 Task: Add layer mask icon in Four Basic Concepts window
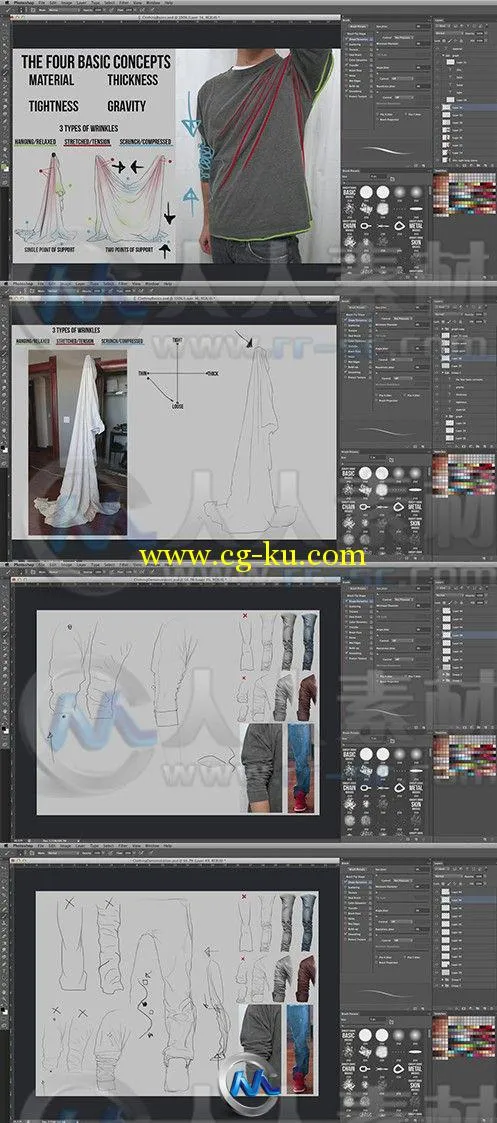tap(464, 165)
